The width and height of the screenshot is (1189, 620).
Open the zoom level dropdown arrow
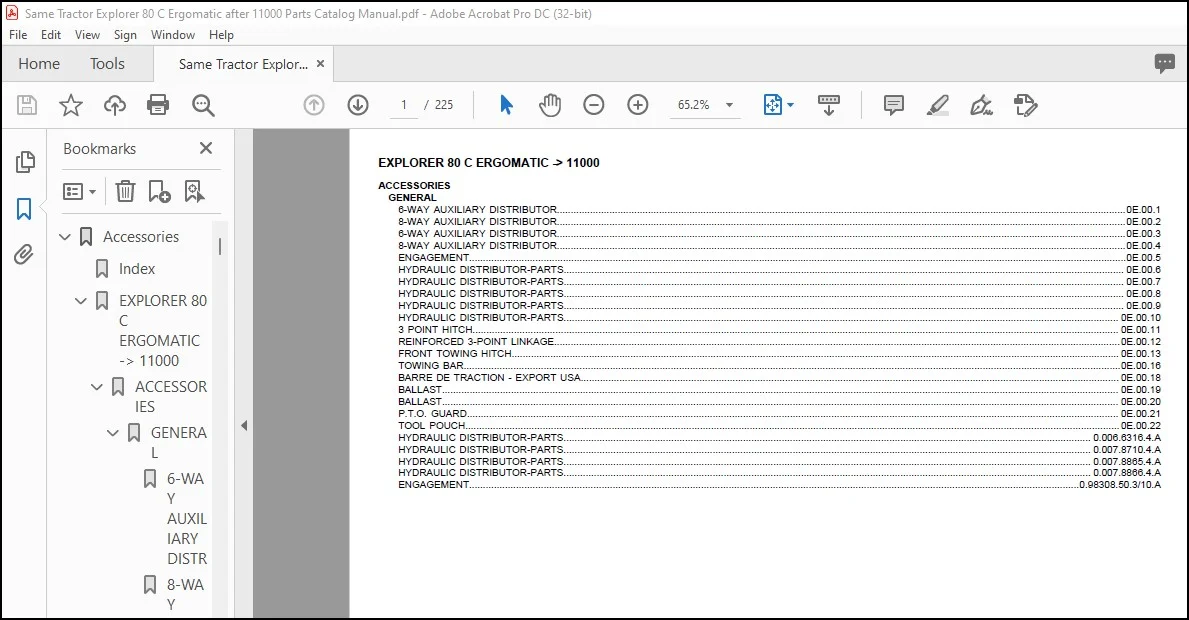[x=729, y=105]
